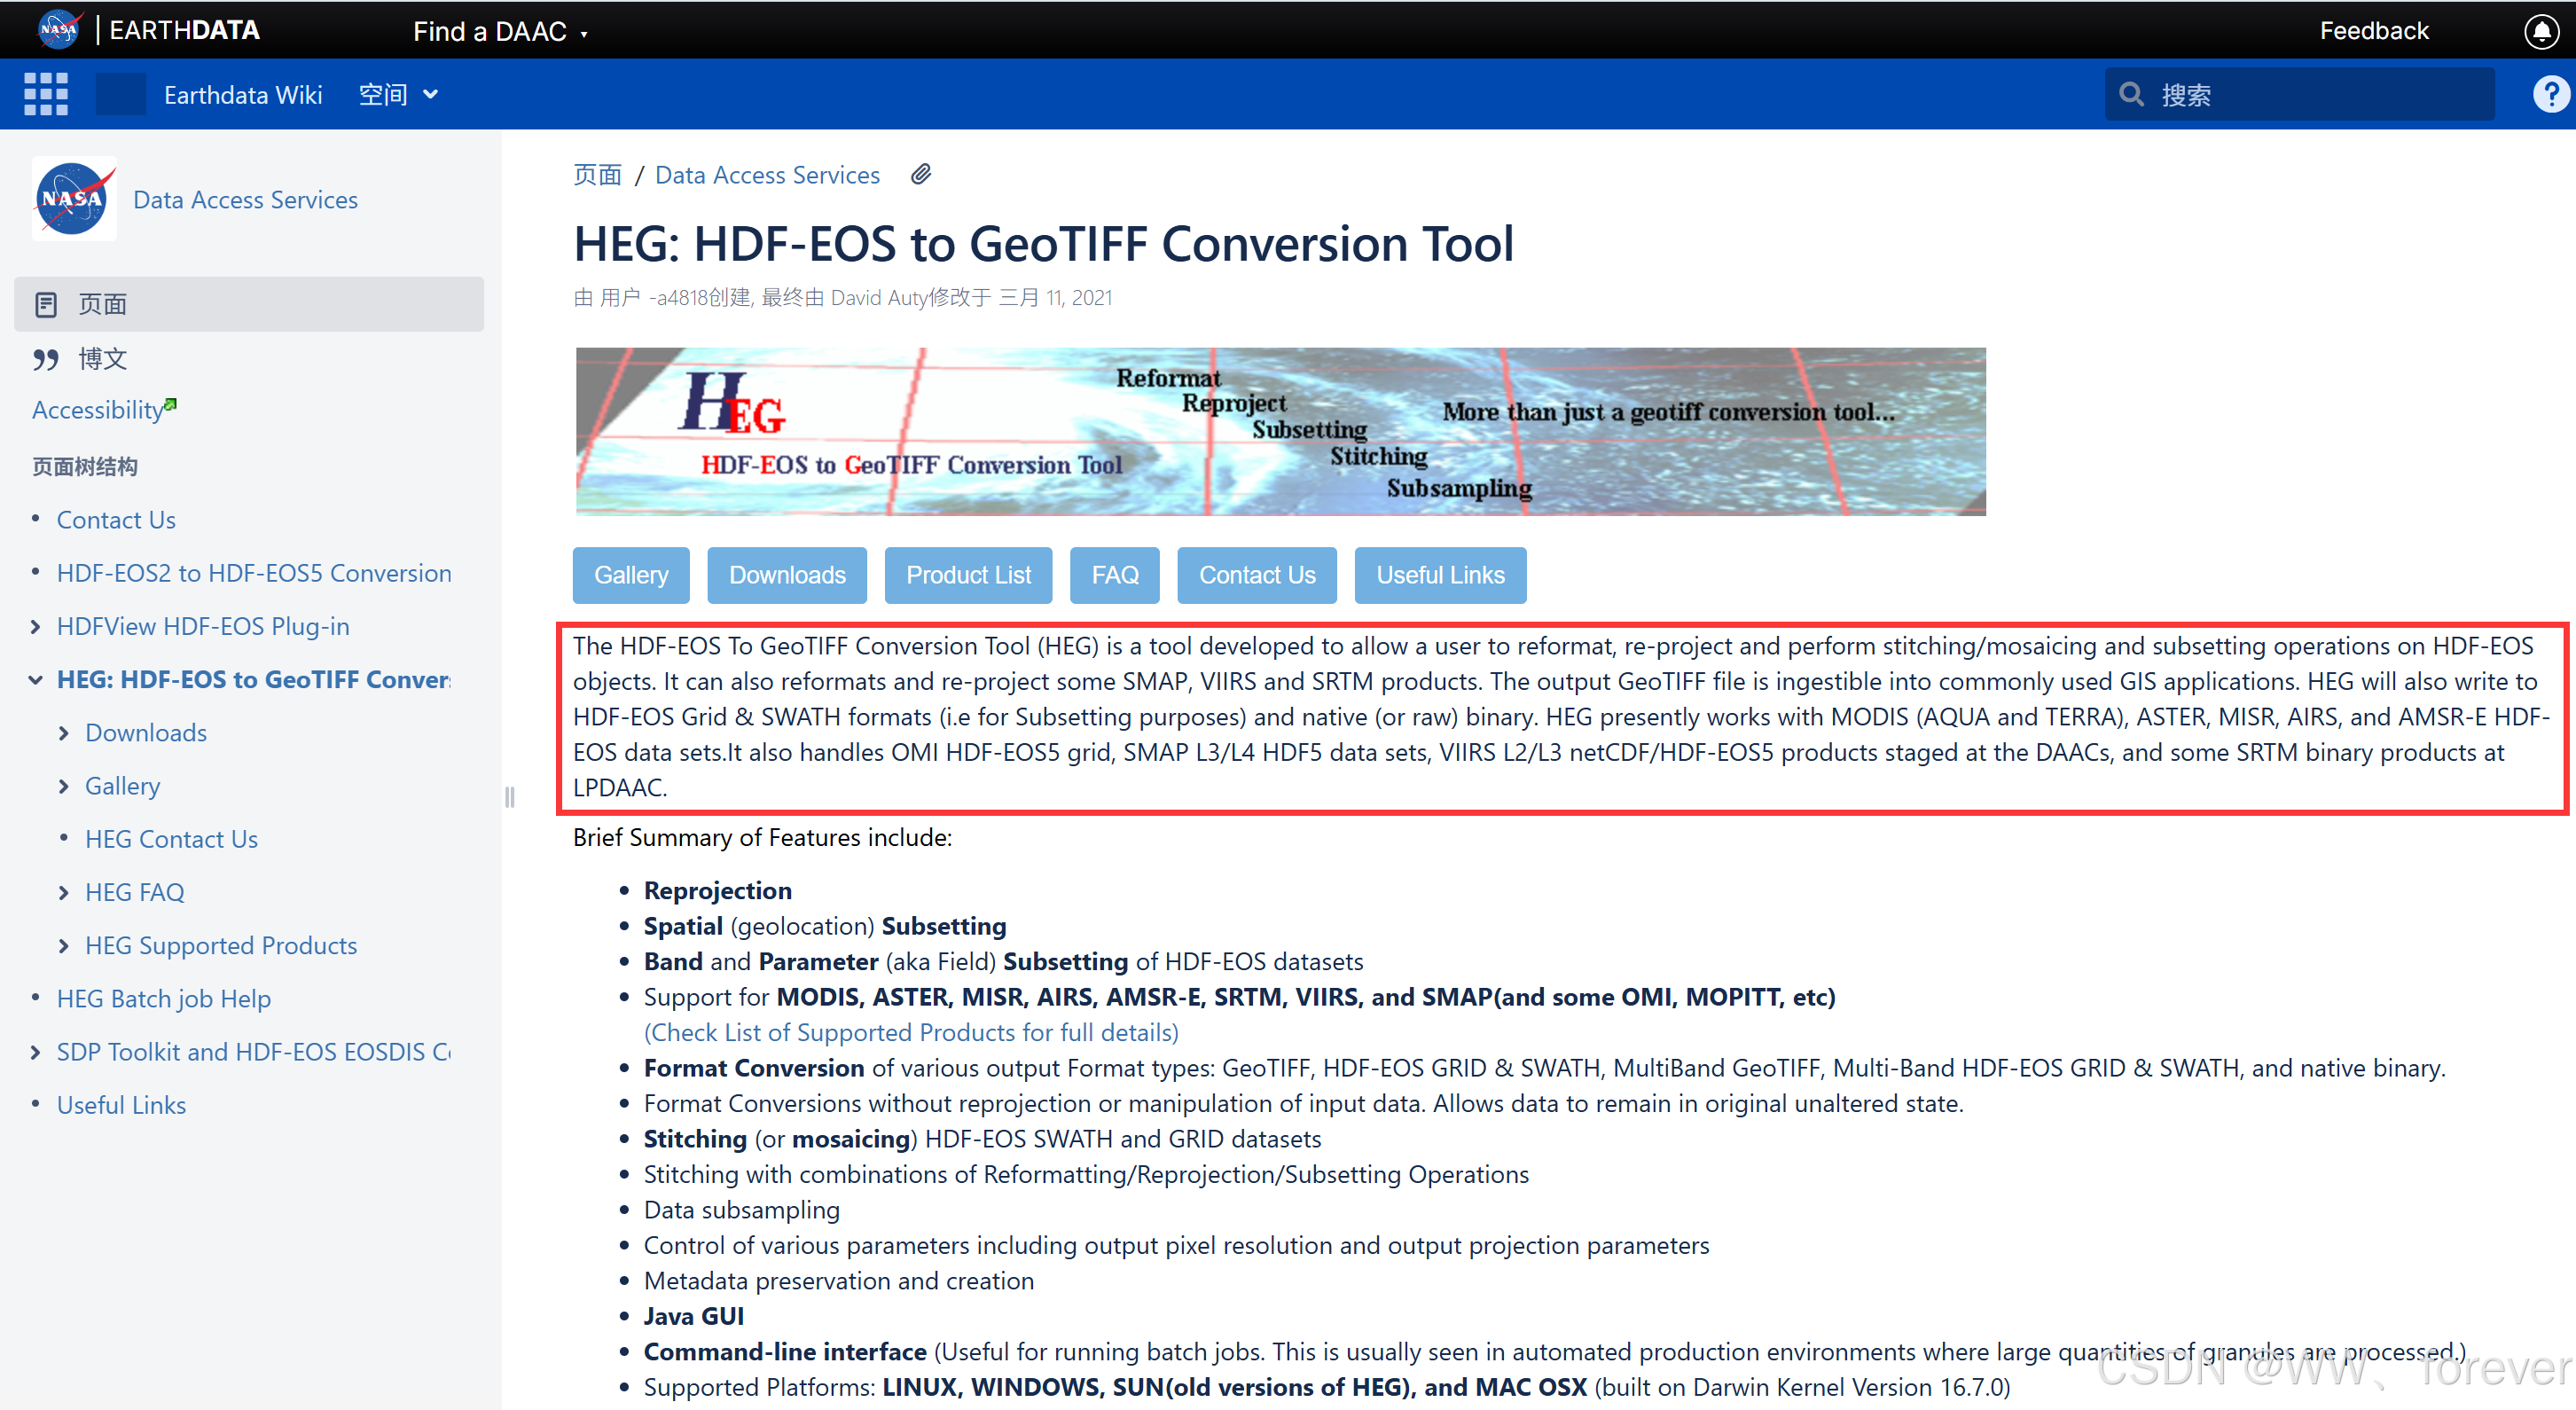Click the search magnifier icon
Image resolution: width=2576 pixels, height=1410 pixels.
[x=2131, y=93]
